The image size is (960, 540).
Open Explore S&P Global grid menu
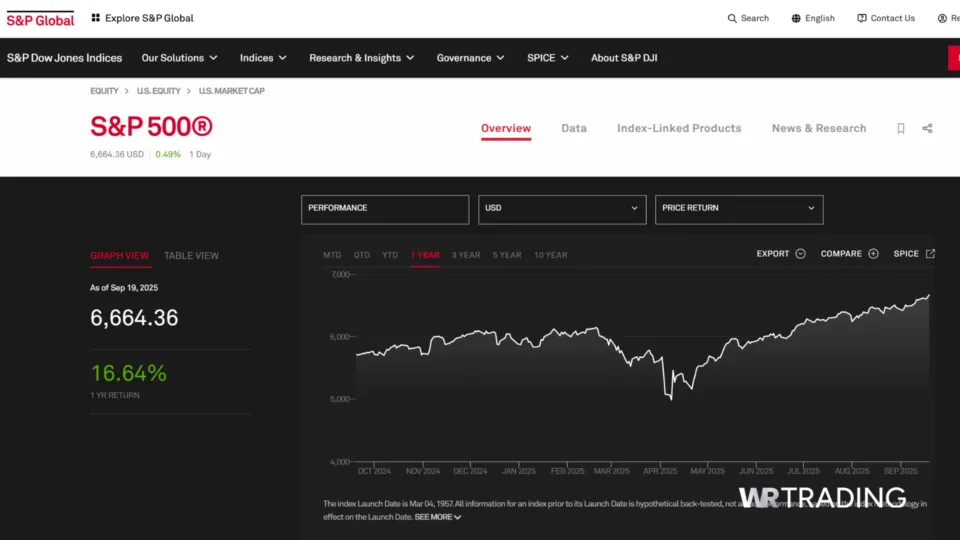(96, 18)
